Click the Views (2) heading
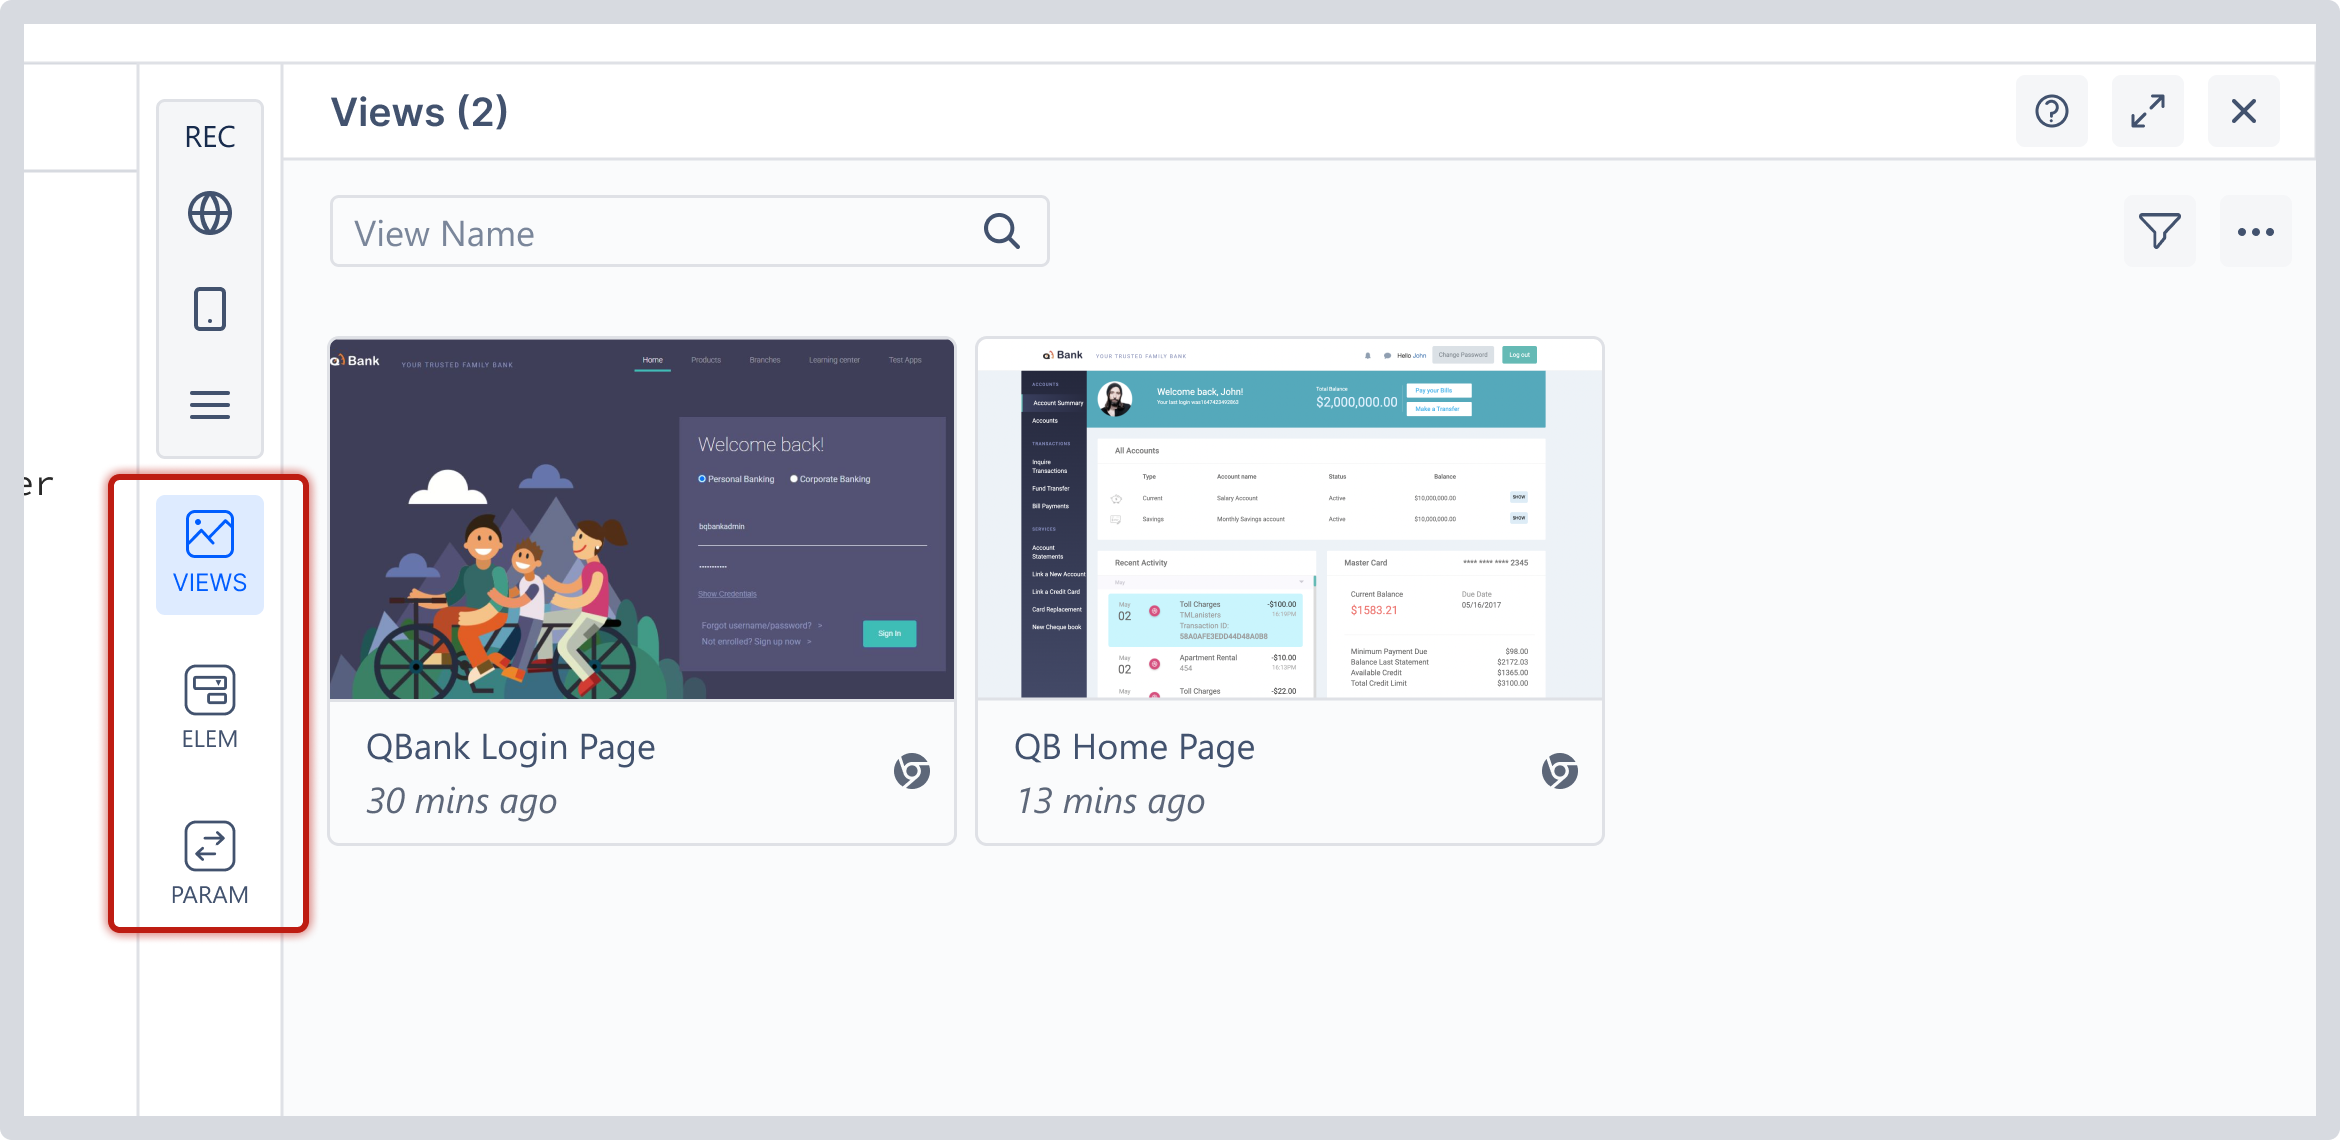The height and width of the screenshot is (1140, 2340). pos(419,112)
